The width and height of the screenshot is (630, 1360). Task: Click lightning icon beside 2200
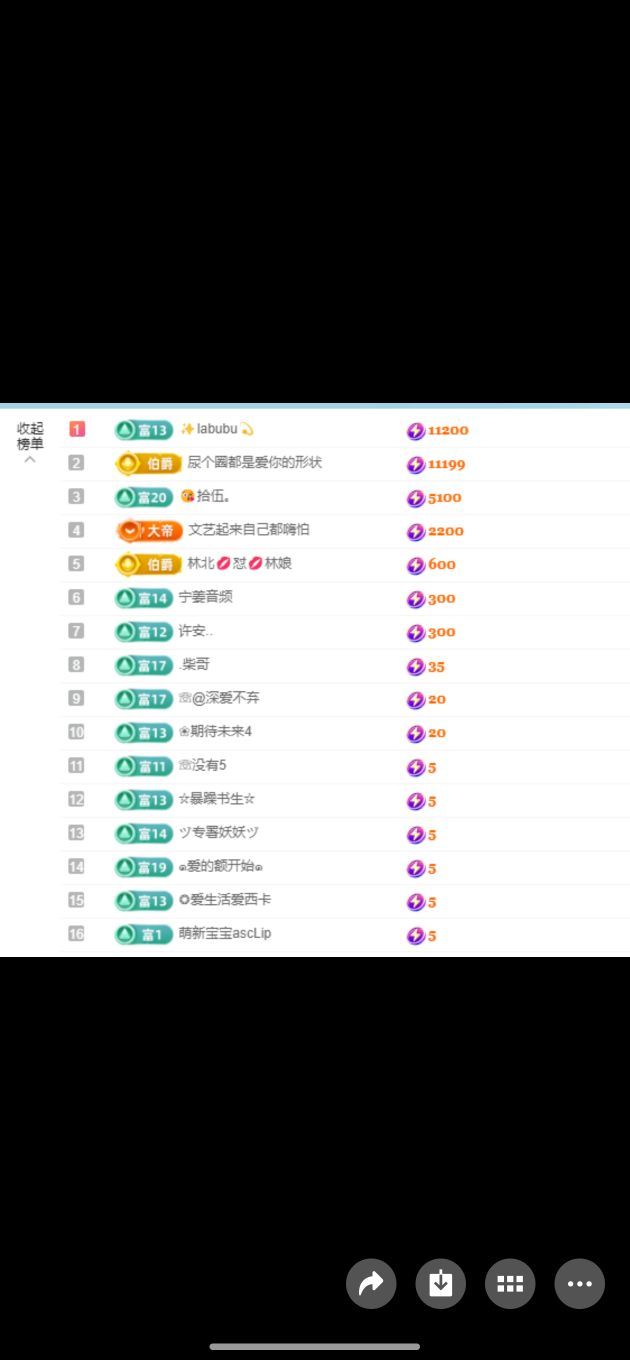[x=416, y=532]
